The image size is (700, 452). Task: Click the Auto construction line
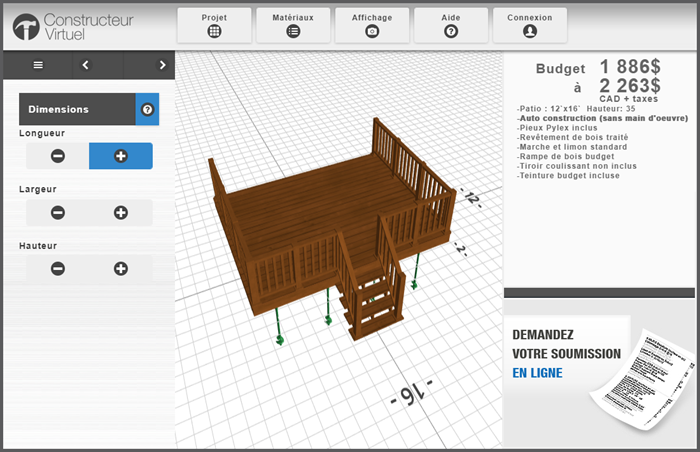(x=603, y=118)
